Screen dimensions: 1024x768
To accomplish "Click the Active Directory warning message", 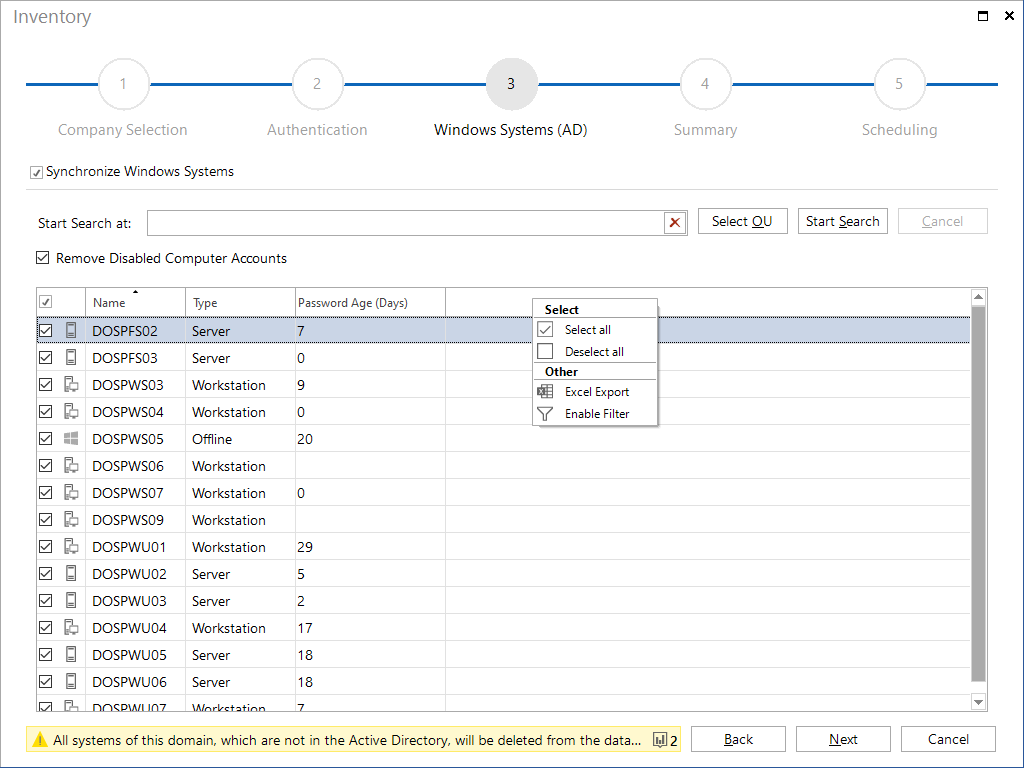I will click(x=347, y=740).
